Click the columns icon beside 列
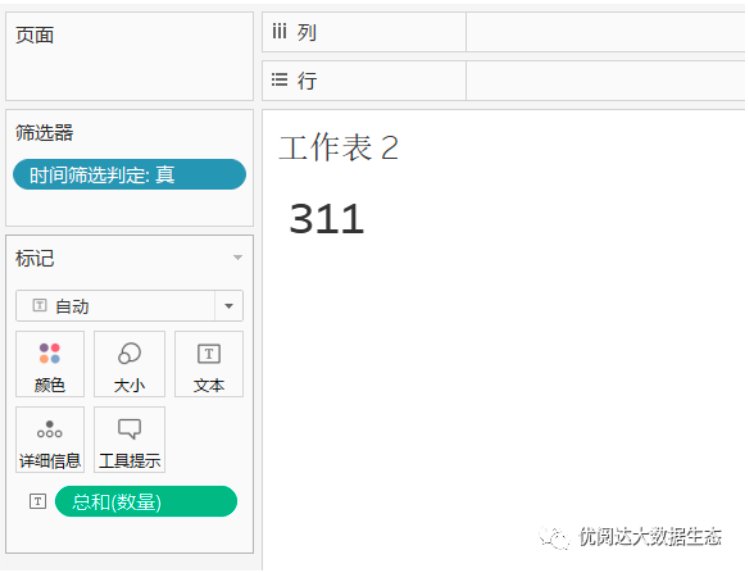 (280, 32)
